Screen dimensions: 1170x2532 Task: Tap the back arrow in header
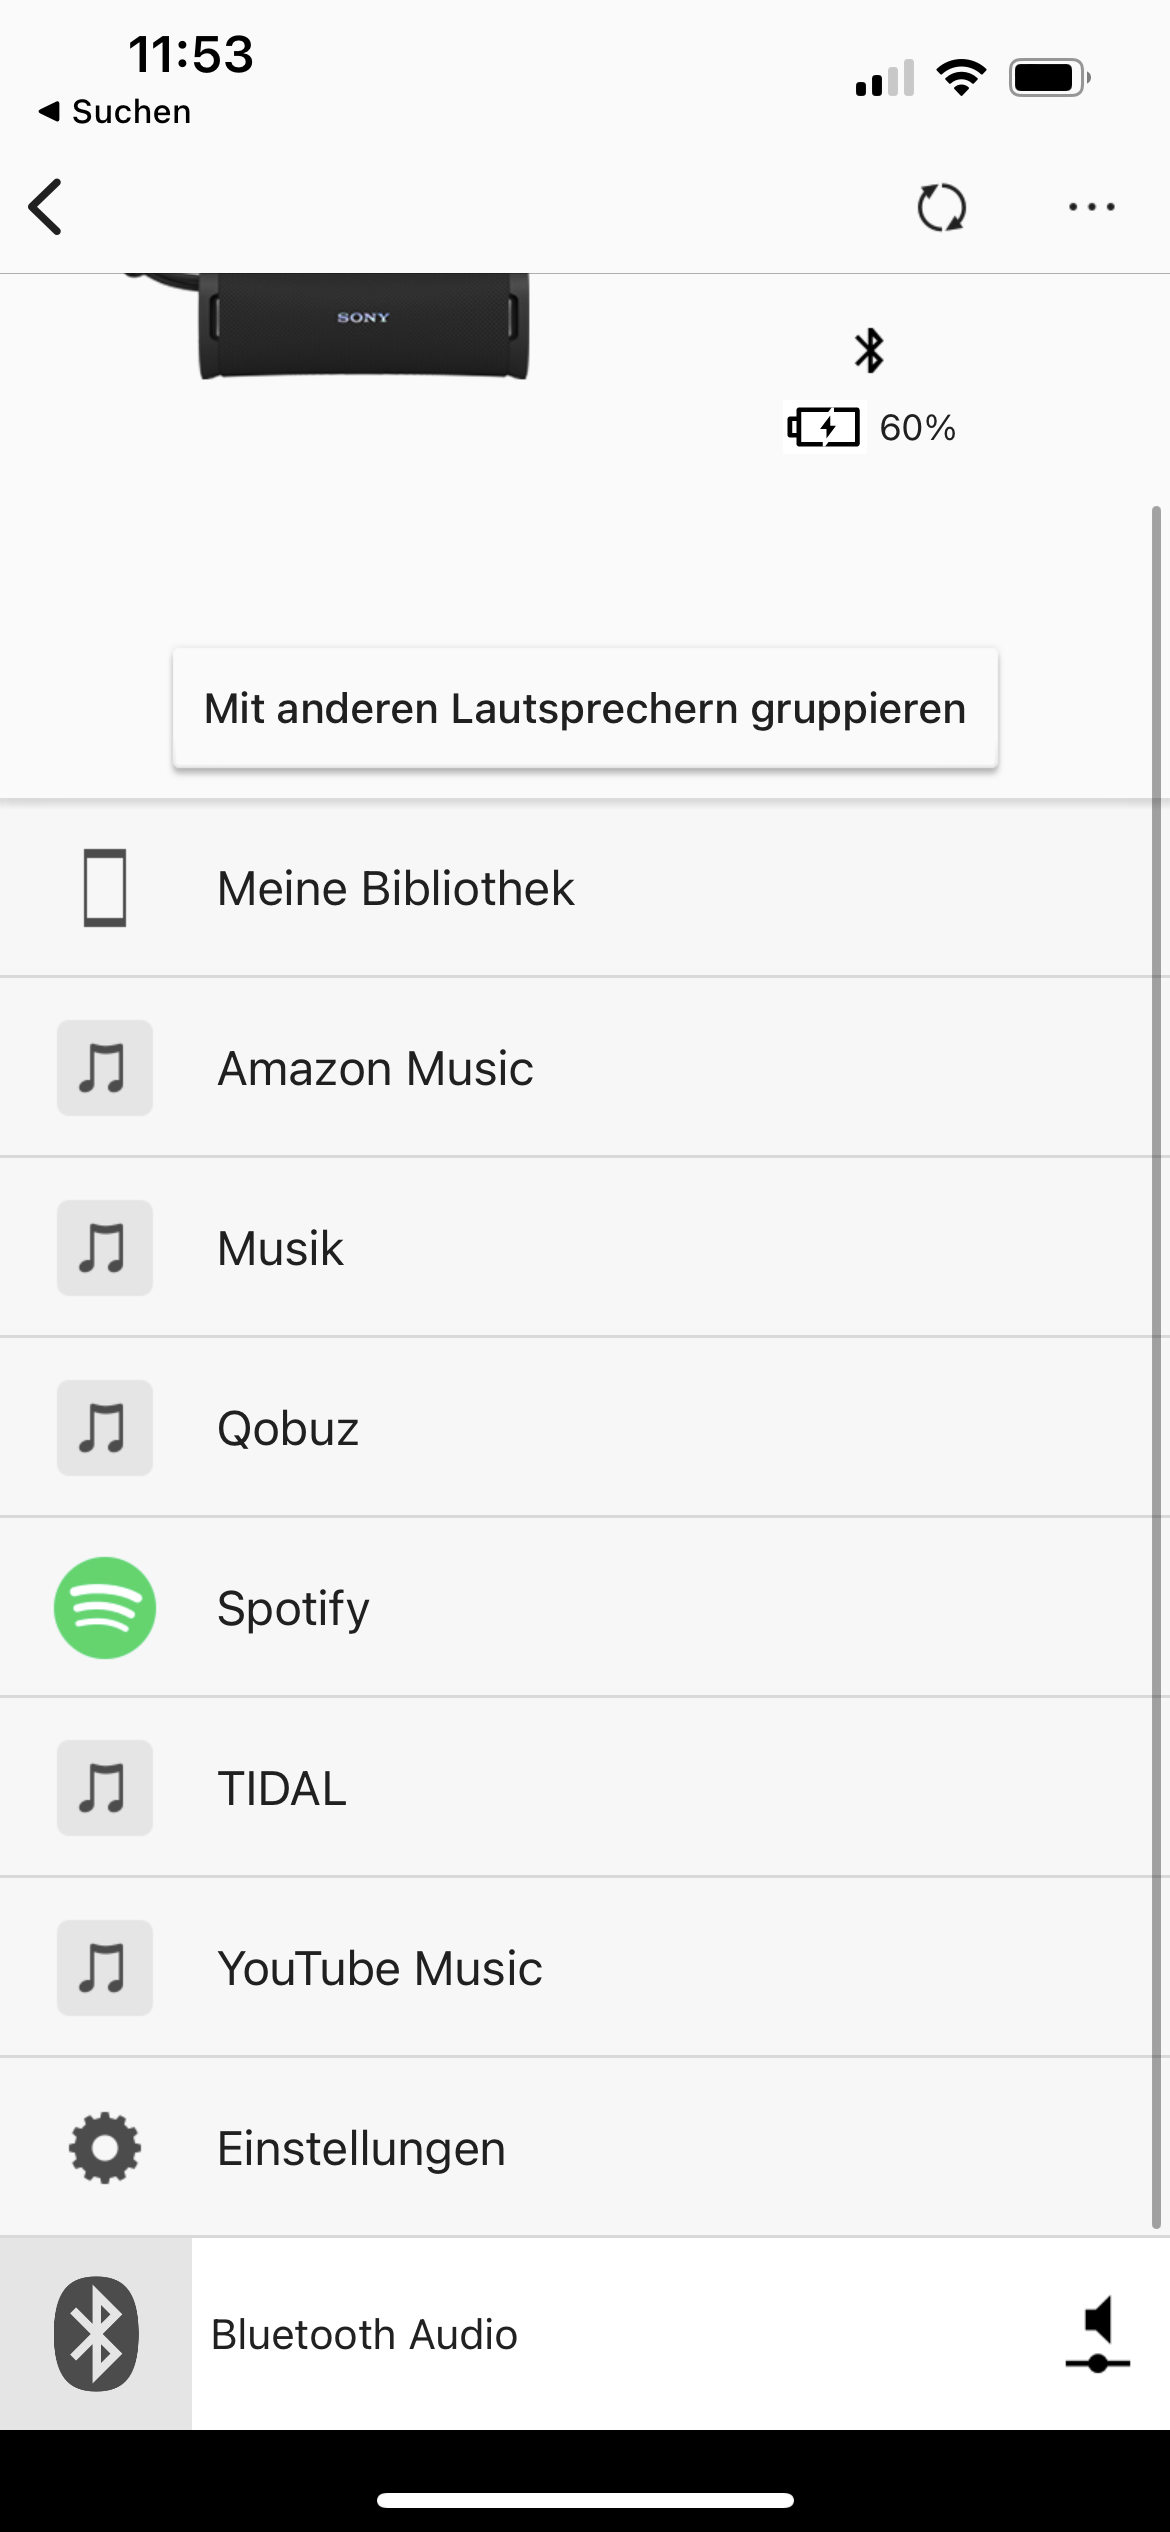[46, 207]
